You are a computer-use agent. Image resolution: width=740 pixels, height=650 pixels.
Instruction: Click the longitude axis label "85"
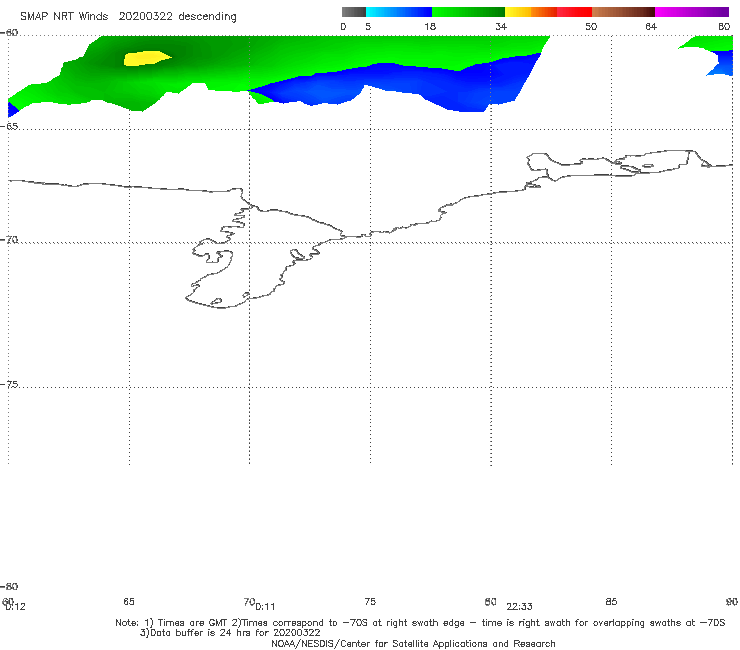coord(611,601)
